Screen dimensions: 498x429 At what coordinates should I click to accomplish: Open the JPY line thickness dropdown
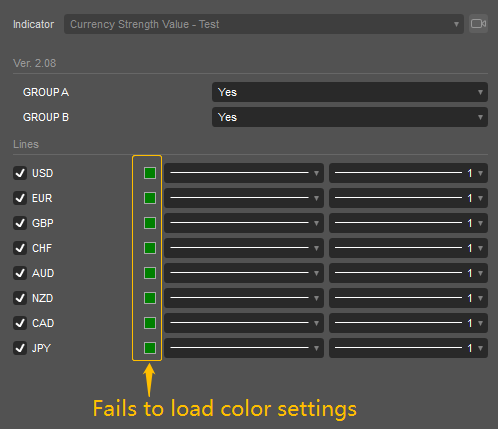pyautogui.click(x=408, y=348)
